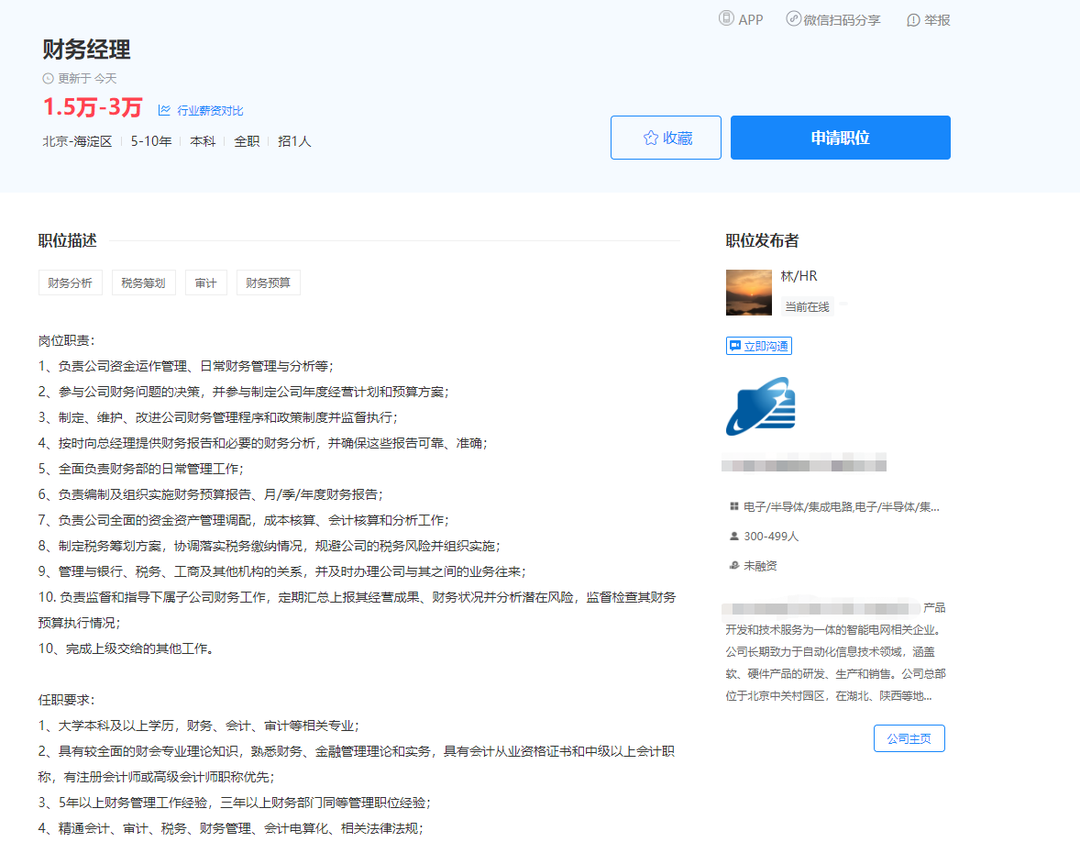
Task: Click recruiter name 林/HR
Action: point(799,276)
